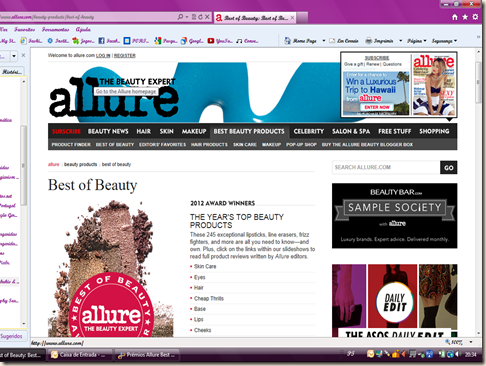Open a new blank tab
This screenshot has height=366, width=486.
[x=302, y=18]
